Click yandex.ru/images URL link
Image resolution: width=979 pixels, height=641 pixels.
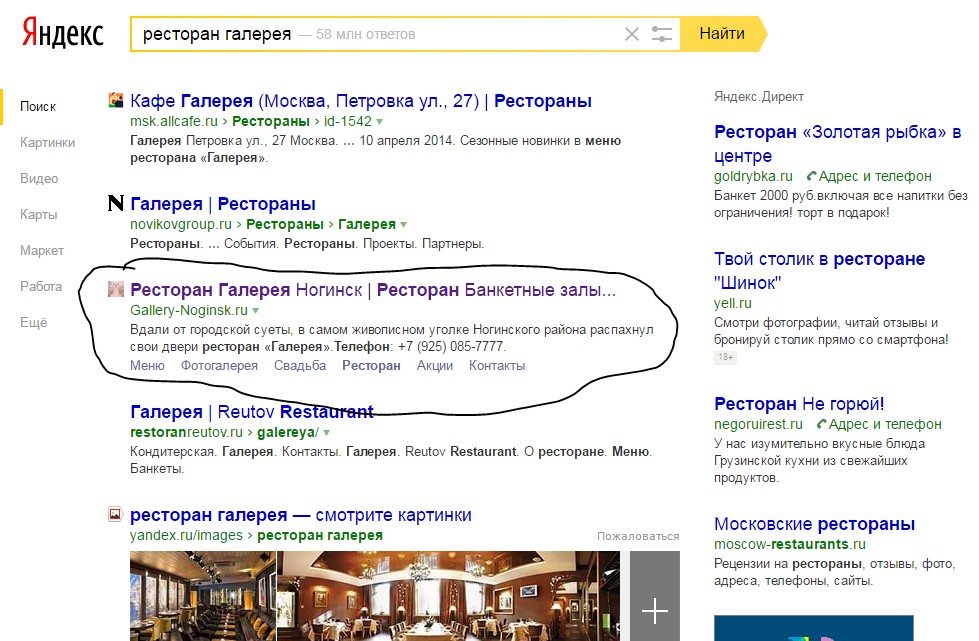(186, 535)
